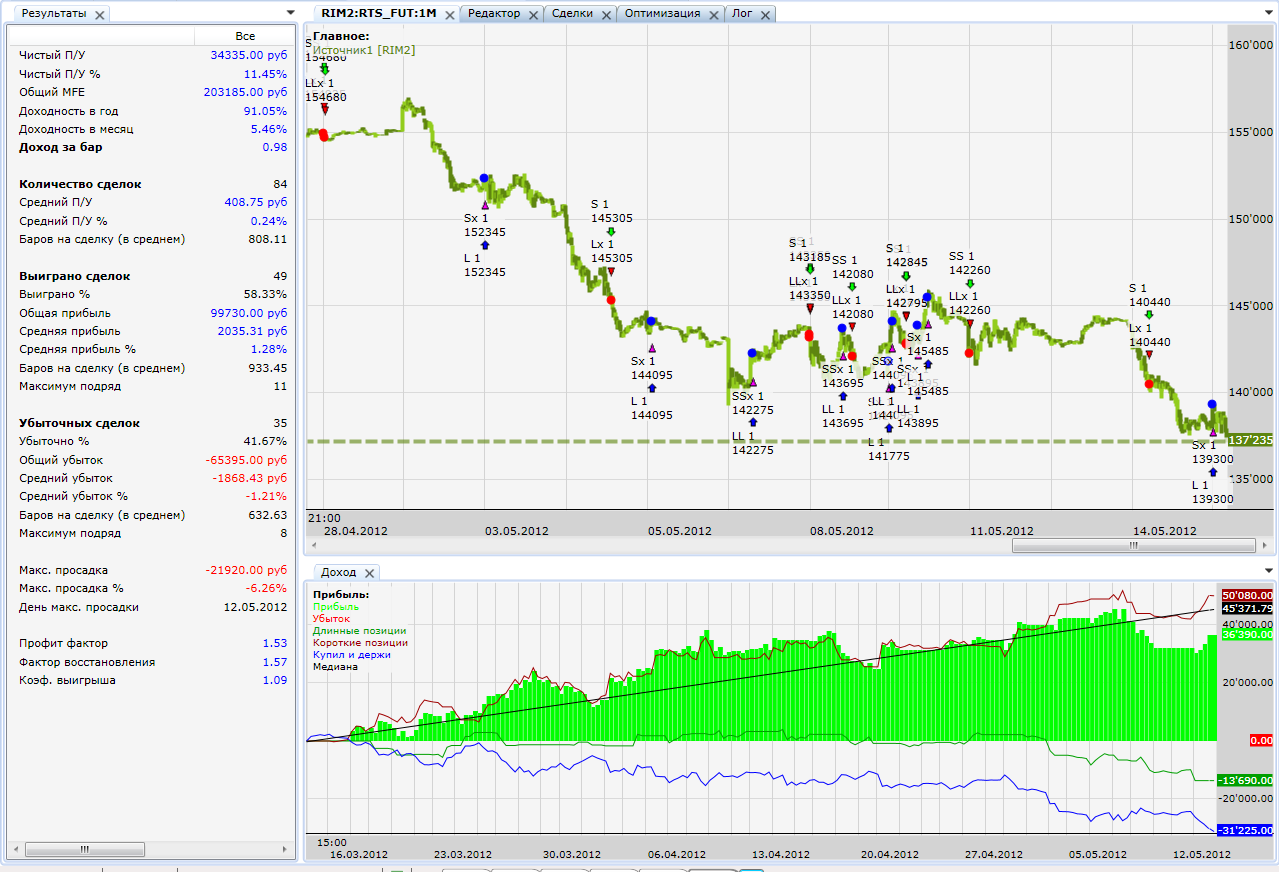The height and width of the screenshot is (872, 1279).
Task: Close the Лог tab
Action: click(765, 15)
